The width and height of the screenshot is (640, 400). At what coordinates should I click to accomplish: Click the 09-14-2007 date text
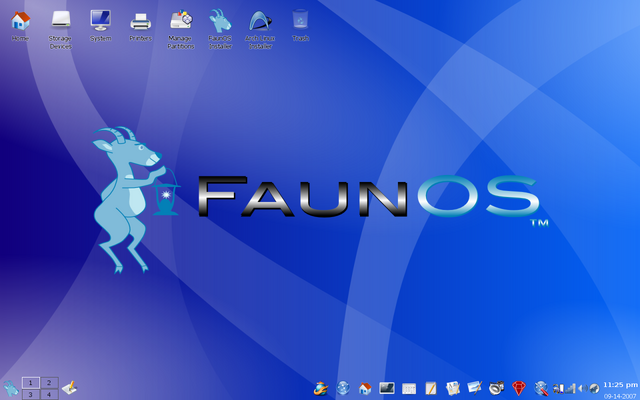[620, 396]
